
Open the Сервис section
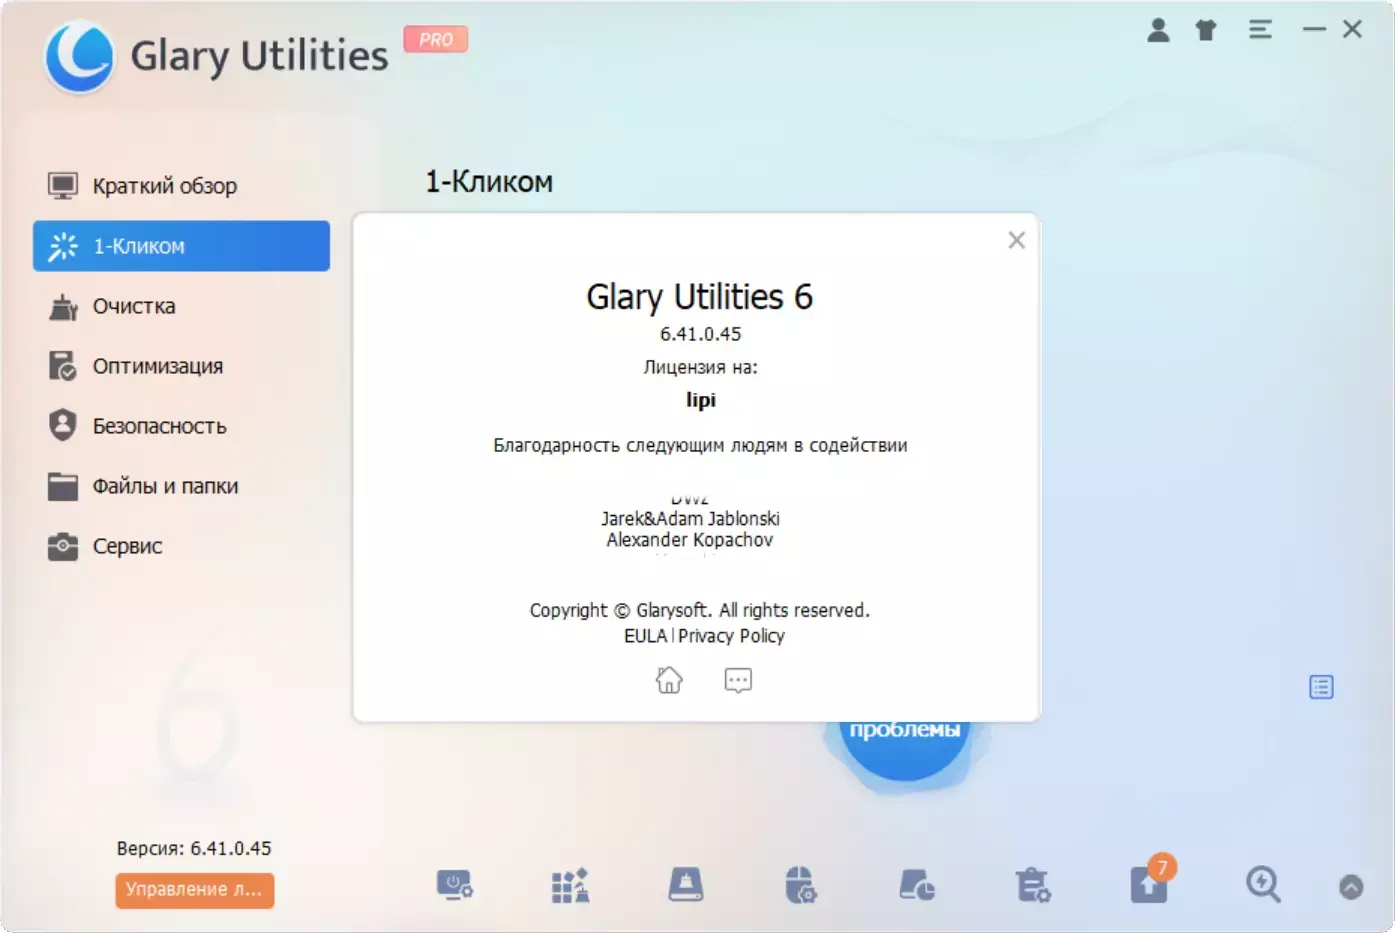181,546
